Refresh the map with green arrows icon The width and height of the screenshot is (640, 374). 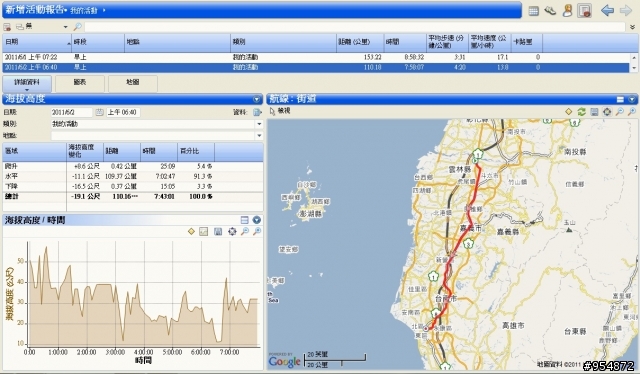coord(582,111)
